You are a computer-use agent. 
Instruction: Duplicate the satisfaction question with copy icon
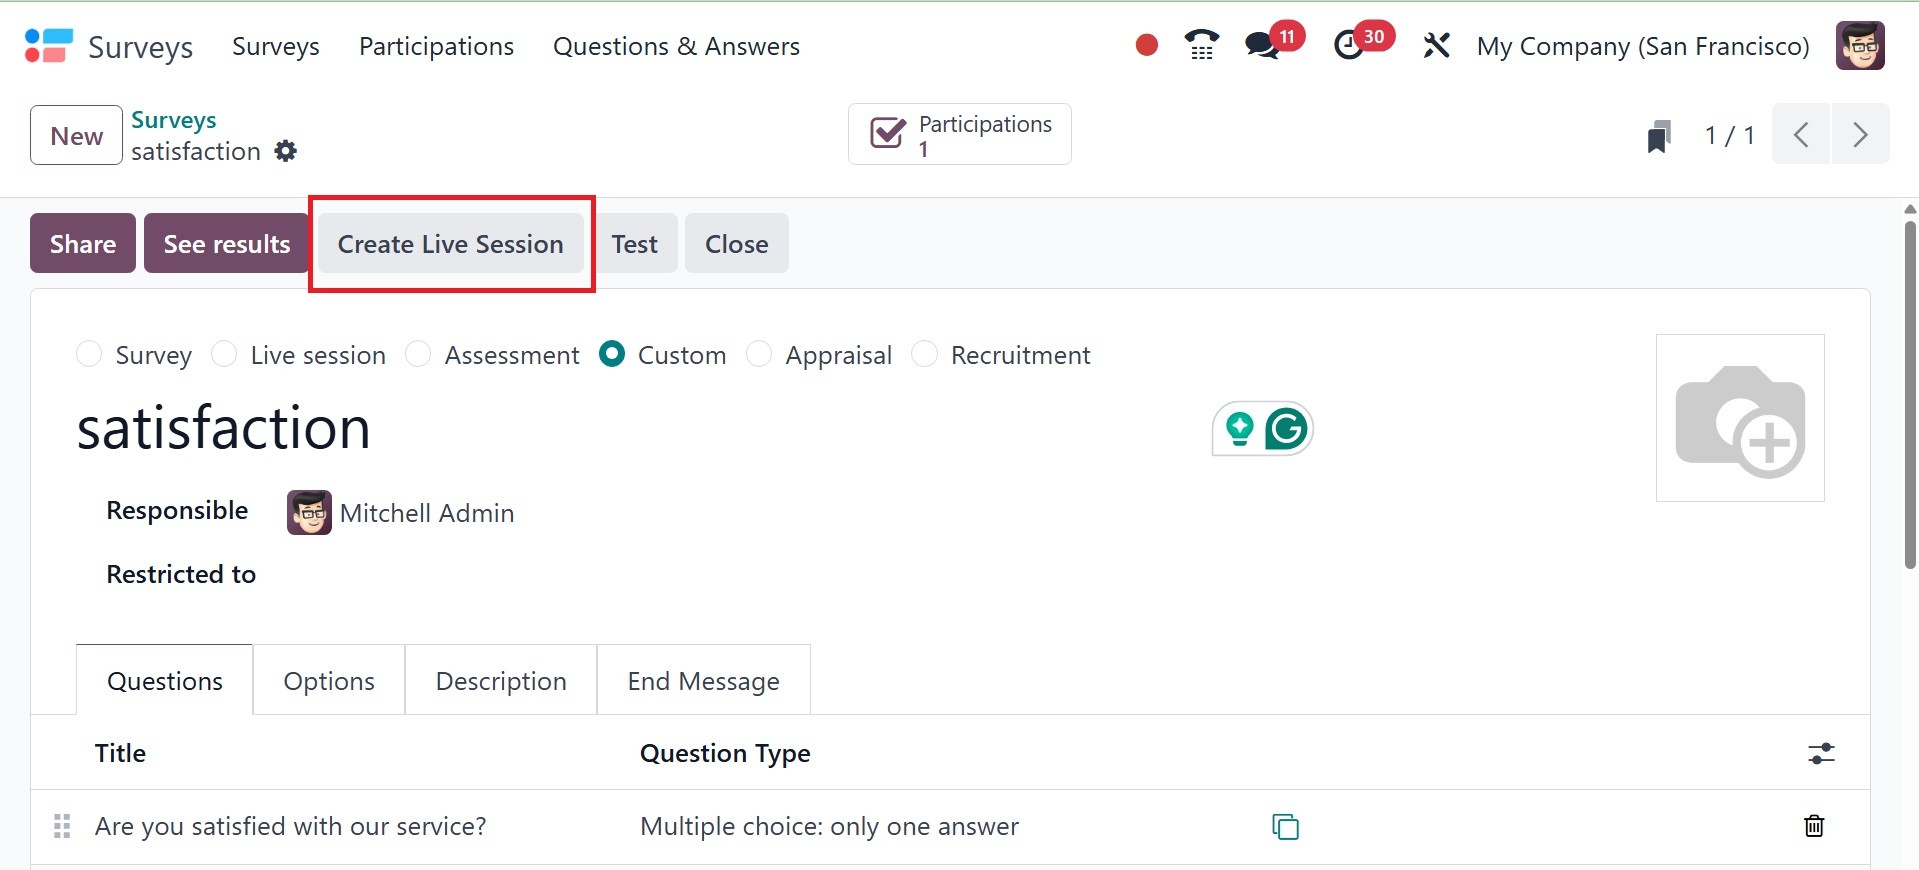1285,827
